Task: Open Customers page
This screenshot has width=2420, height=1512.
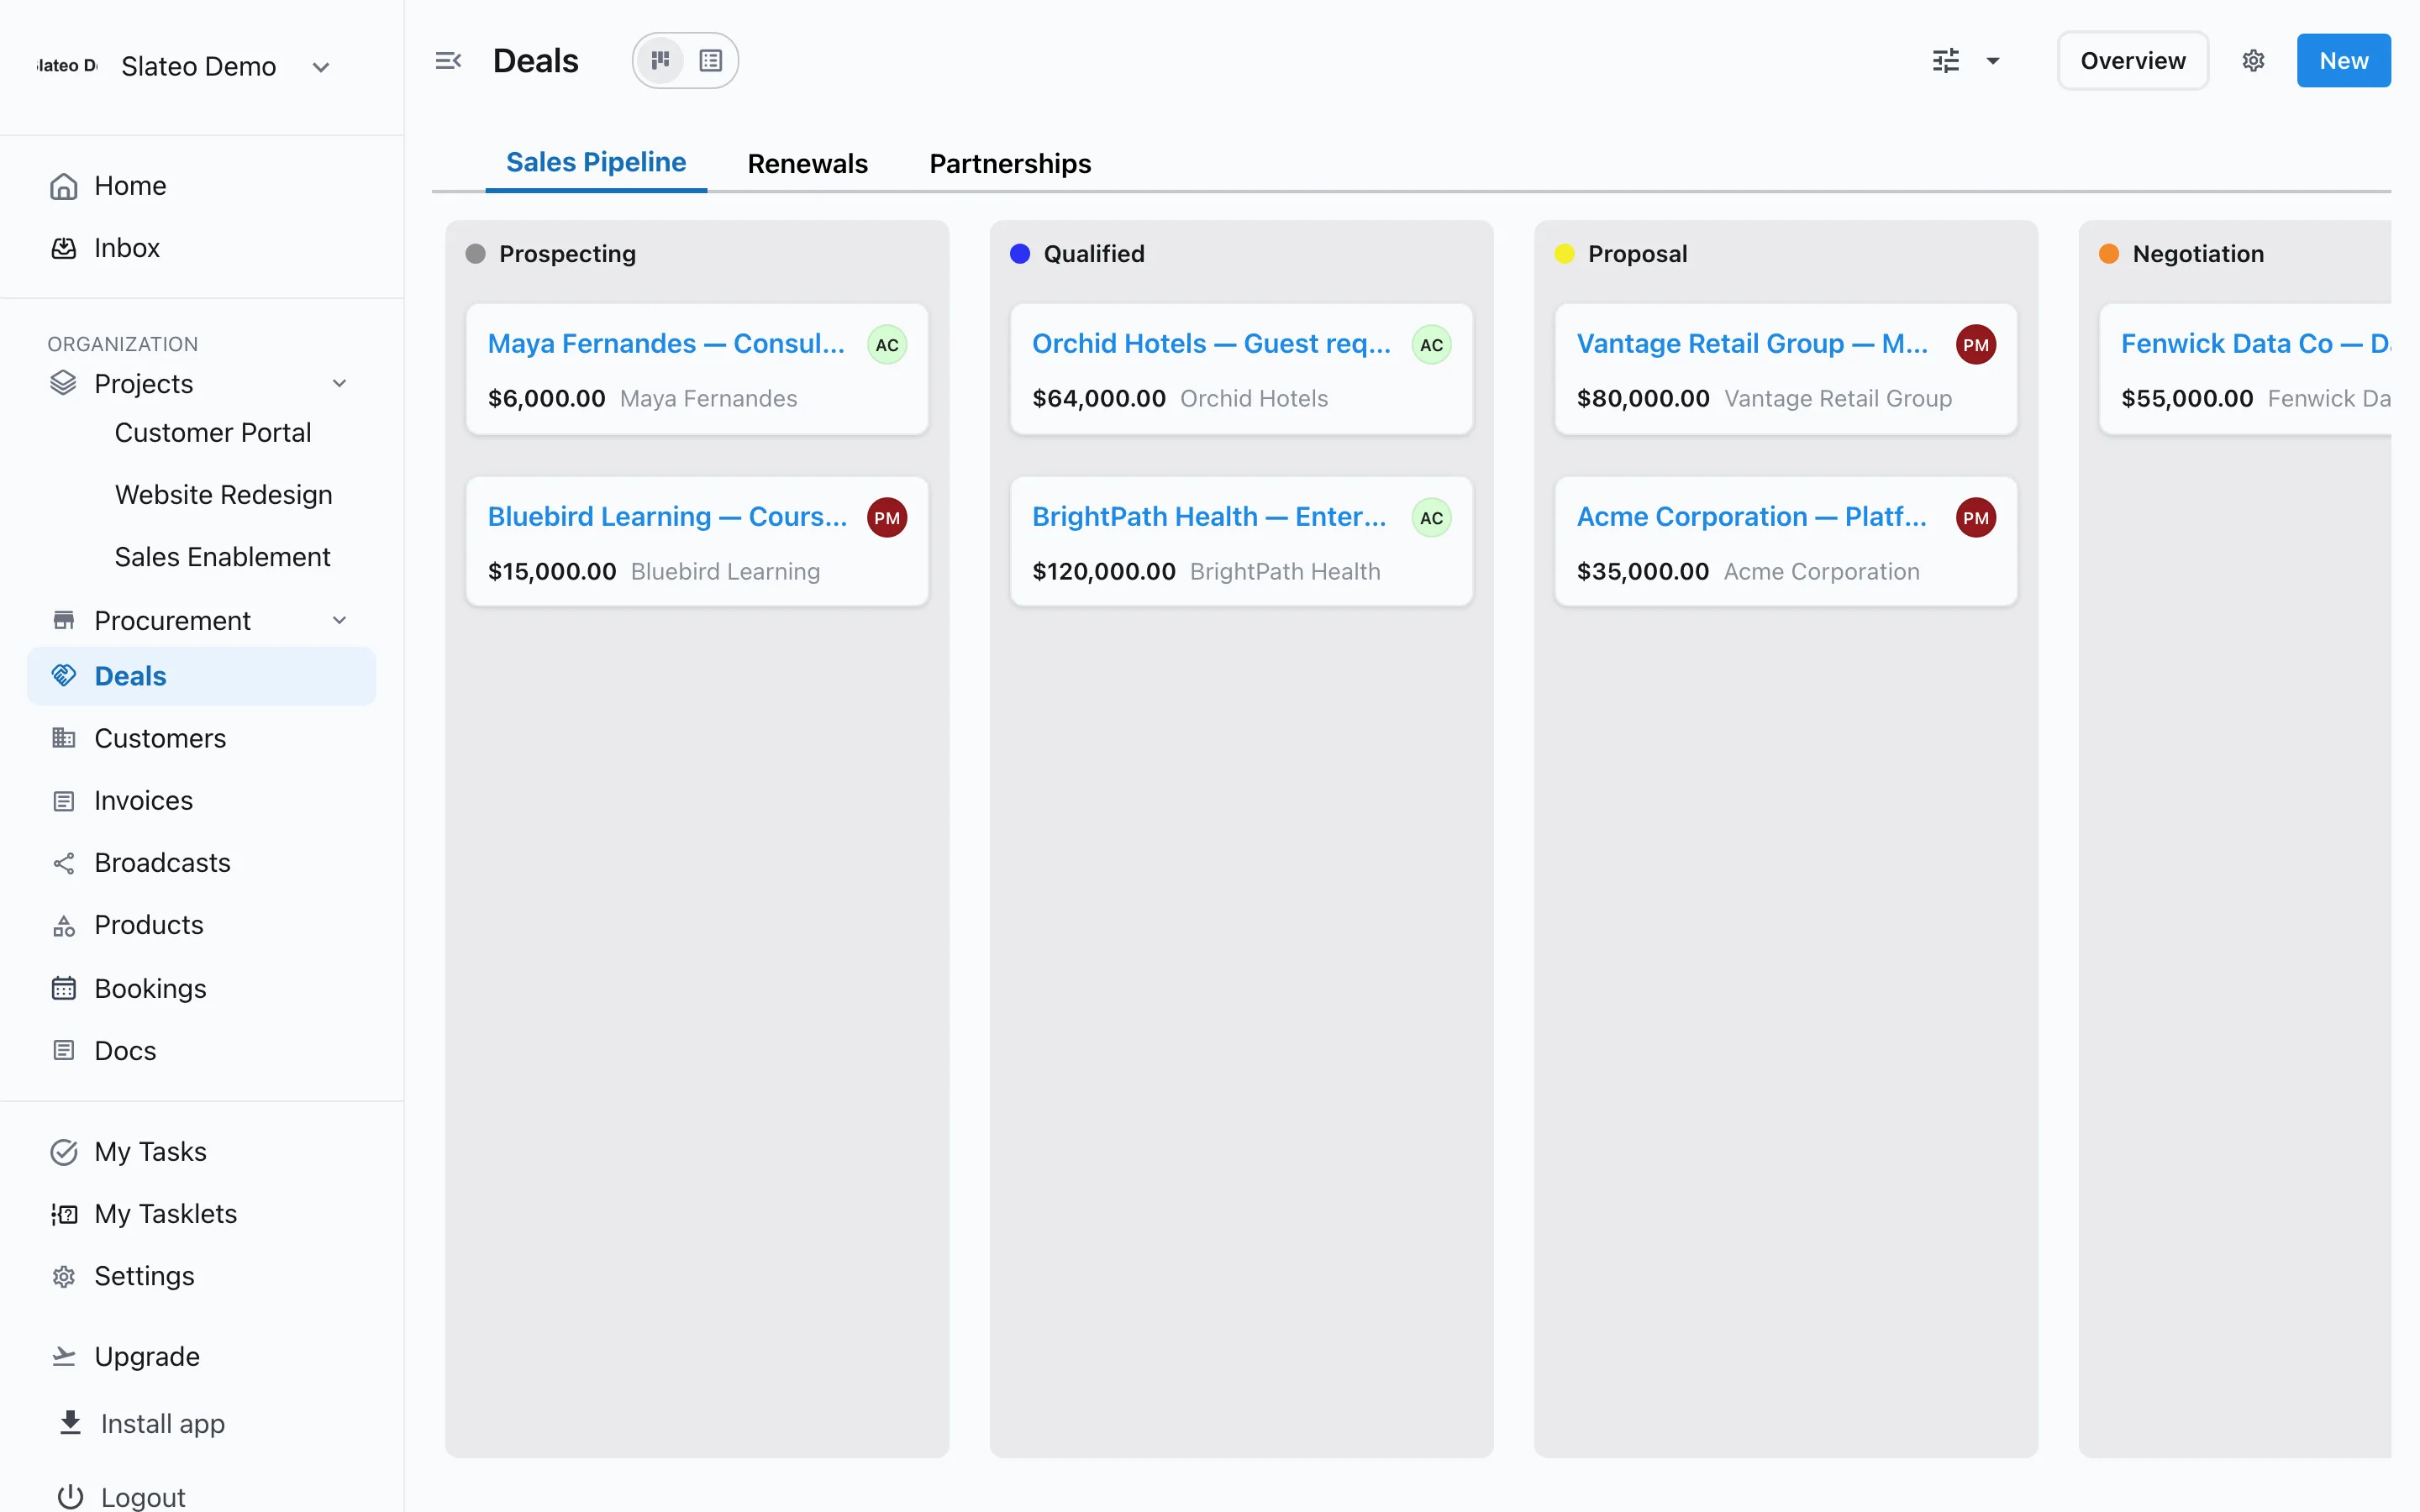Action: pyautogui.click(x=201, y=738)
